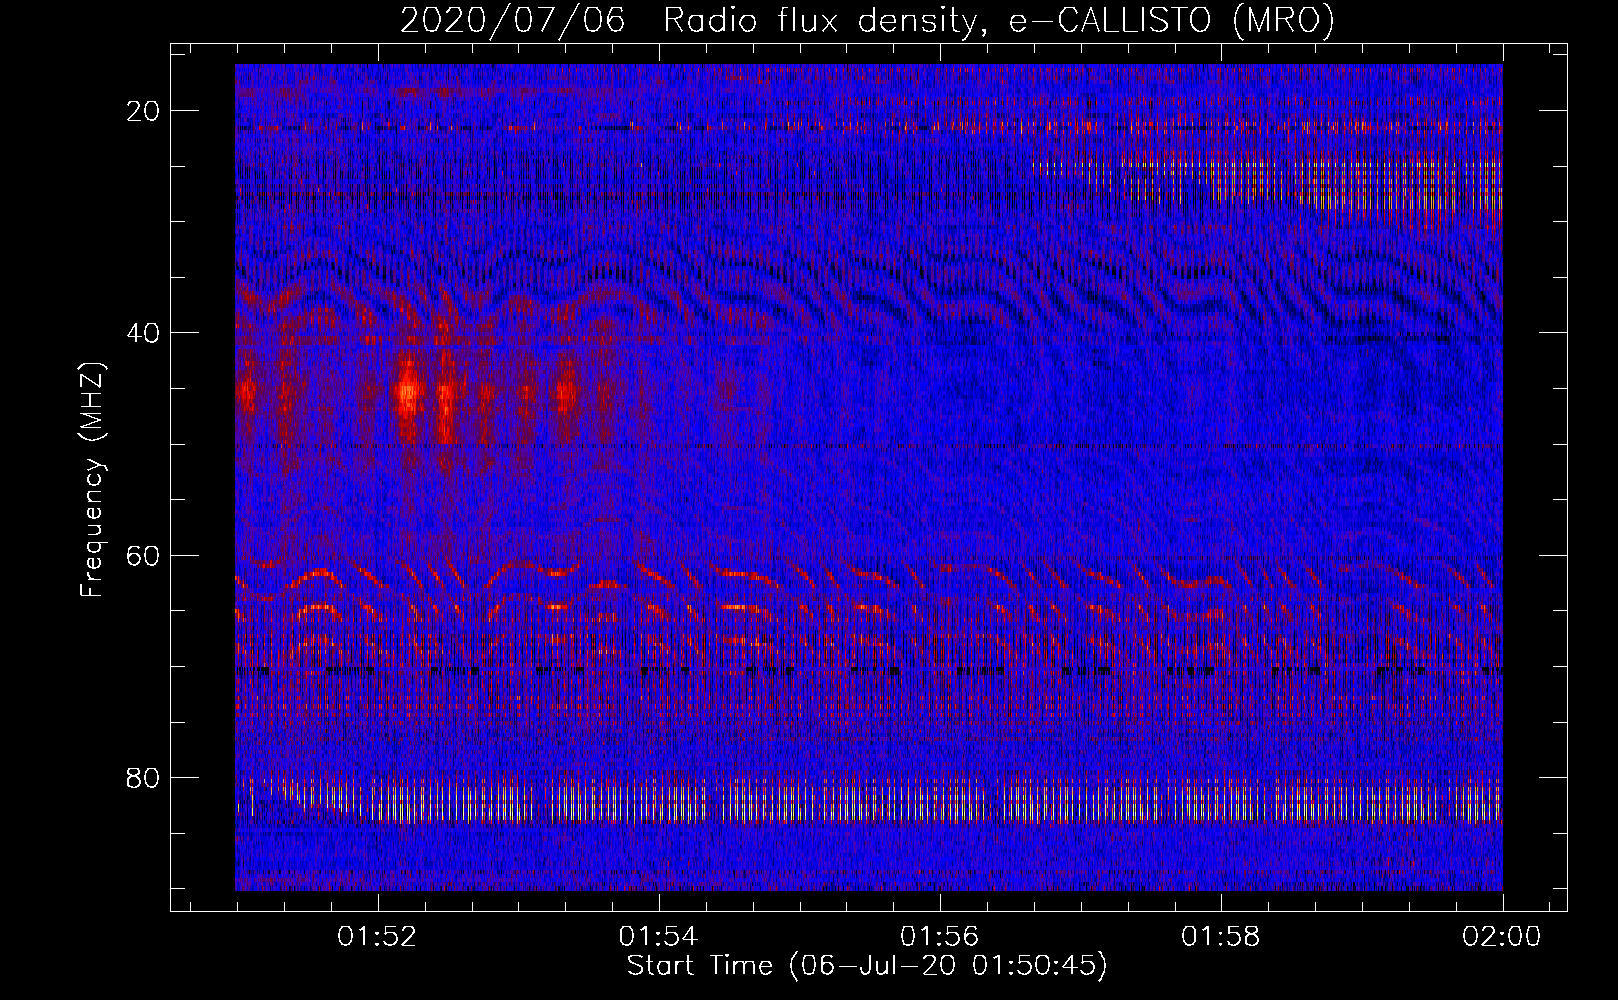
Task: Click the "Start Time (06-Jul-20 01:50:45)" axis label
Action: (867, 966)
